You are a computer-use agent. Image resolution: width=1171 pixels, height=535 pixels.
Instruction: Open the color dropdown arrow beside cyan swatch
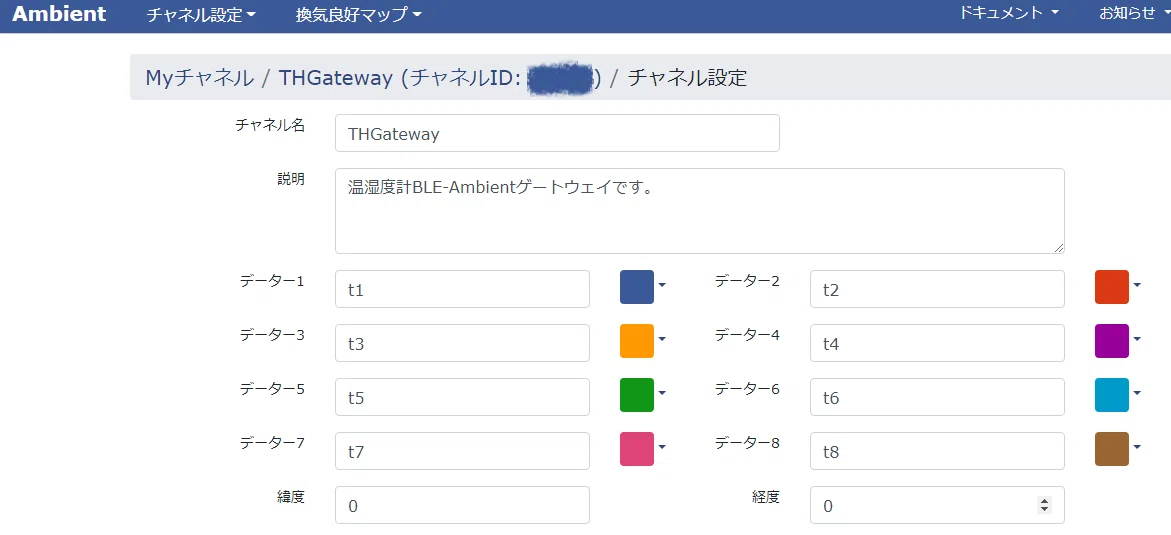[1137, 393]
